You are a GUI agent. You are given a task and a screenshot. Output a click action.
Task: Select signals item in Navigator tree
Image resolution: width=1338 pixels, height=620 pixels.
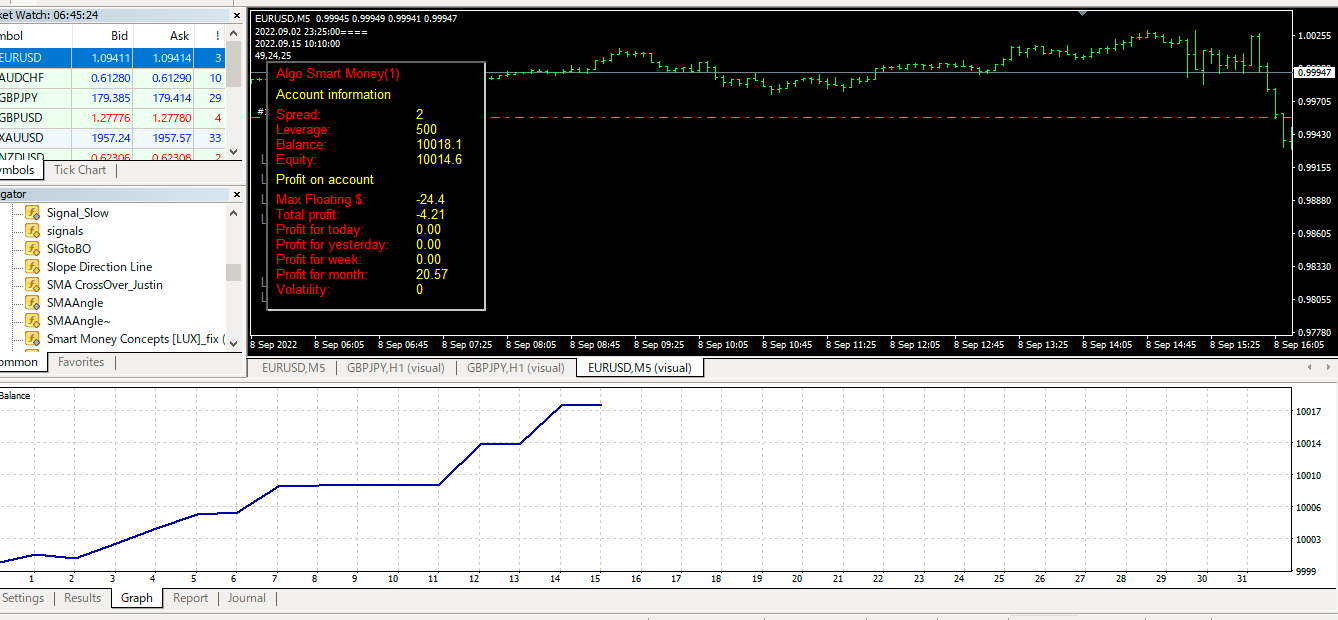[x=65, y=231]
